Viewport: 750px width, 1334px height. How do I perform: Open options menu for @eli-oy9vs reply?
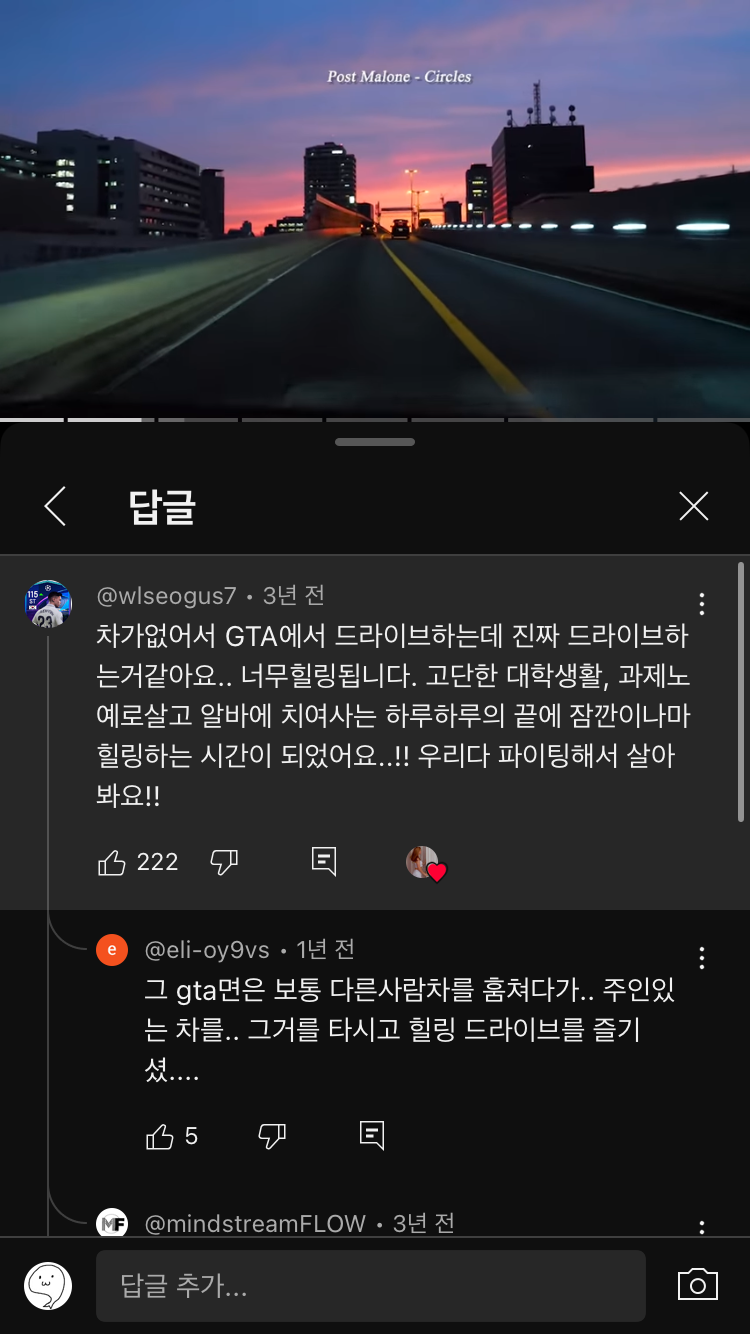click(x=702, y=958)
